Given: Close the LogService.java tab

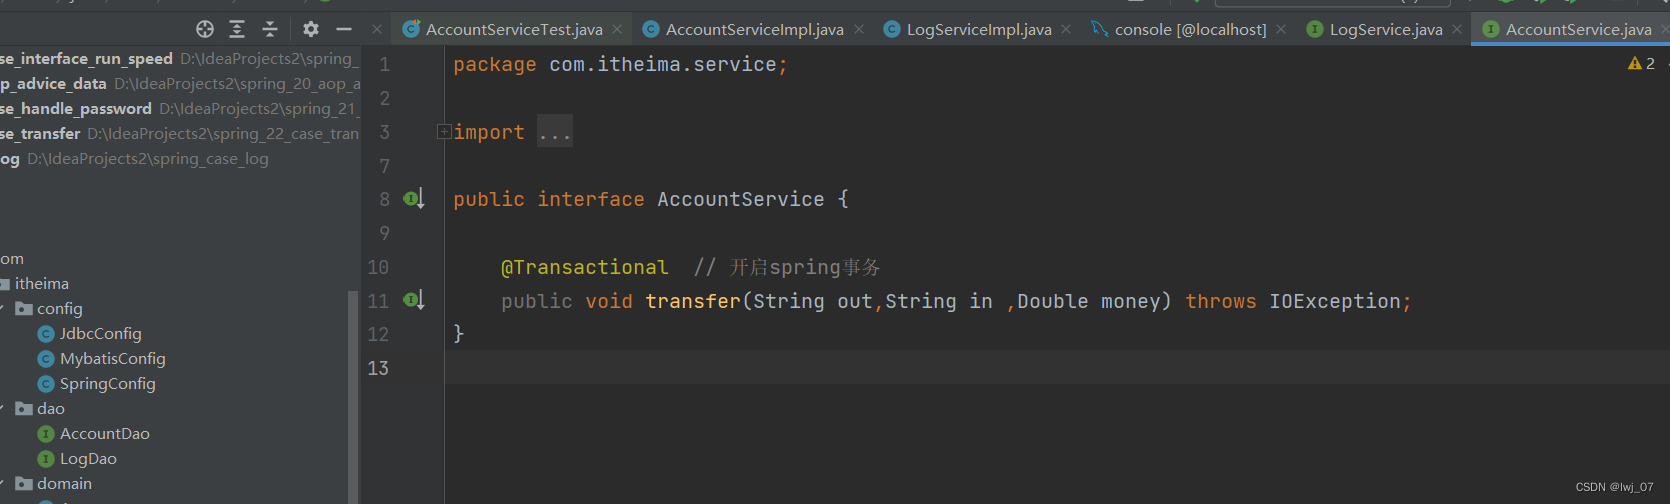Looking at the screenshot, I should (x=1457, y=30).
